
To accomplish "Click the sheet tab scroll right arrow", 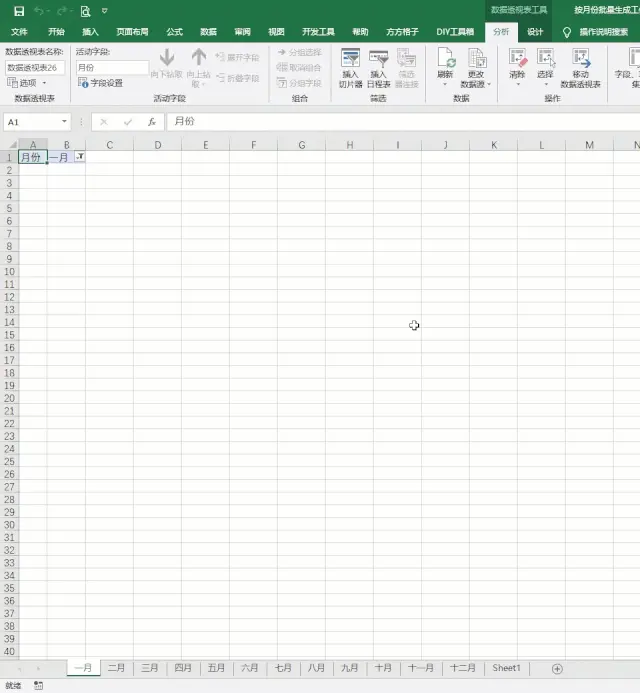I will (x=38, y=669).
